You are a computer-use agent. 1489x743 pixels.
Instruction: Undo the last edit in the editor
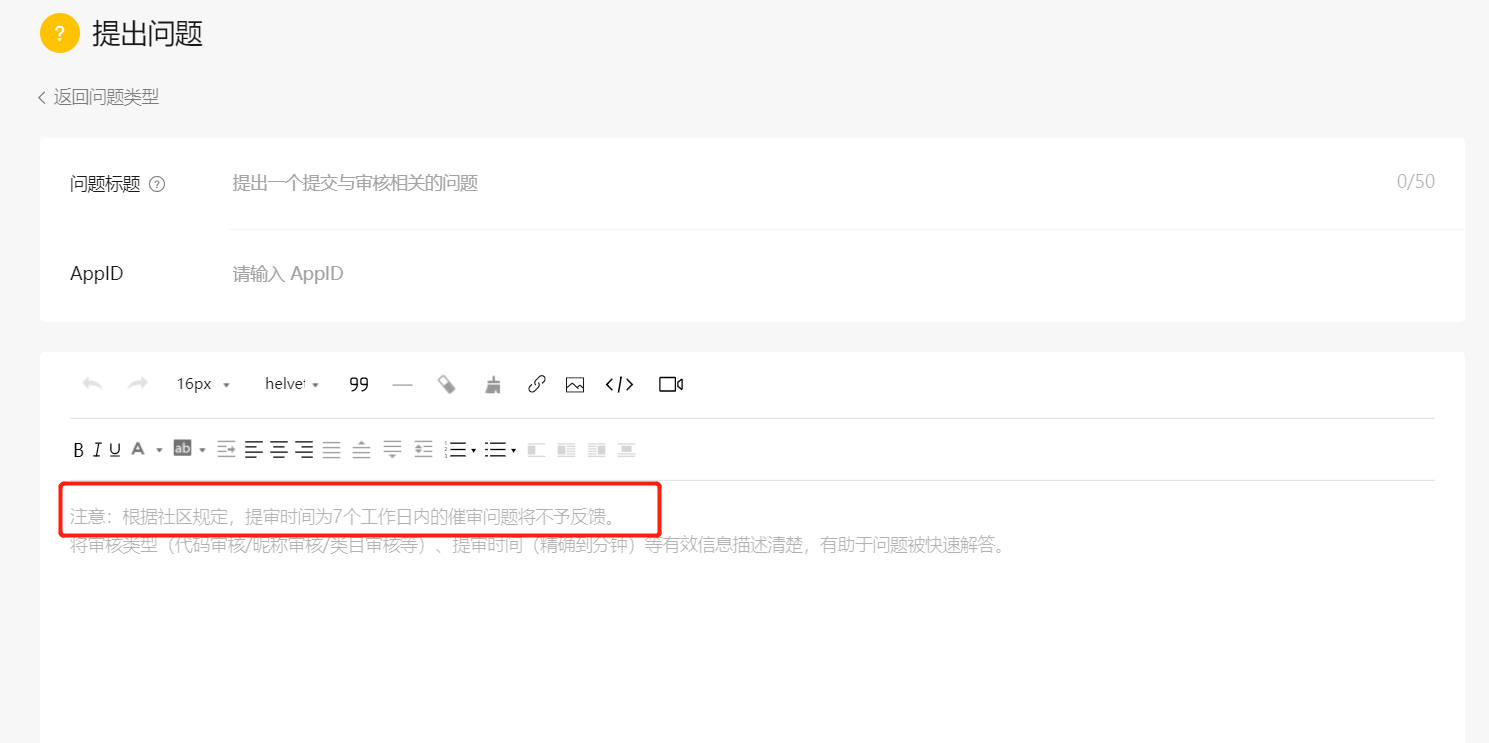[x=93, y=384]
